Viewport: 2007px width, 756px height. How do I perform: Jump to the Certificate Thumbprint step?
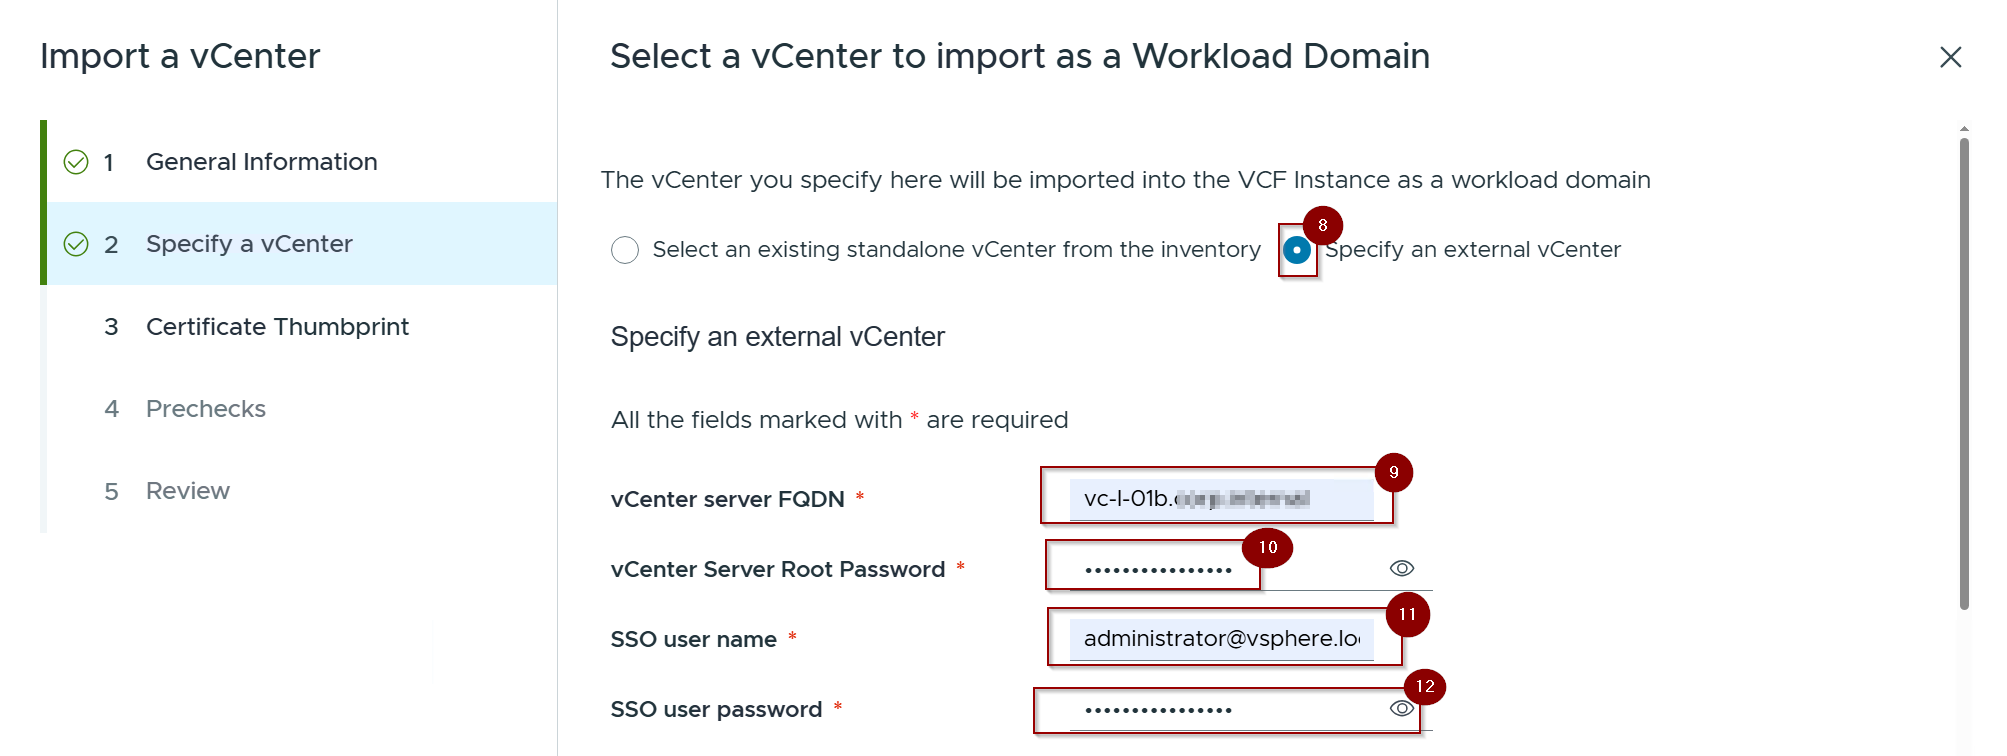[277, 327]
